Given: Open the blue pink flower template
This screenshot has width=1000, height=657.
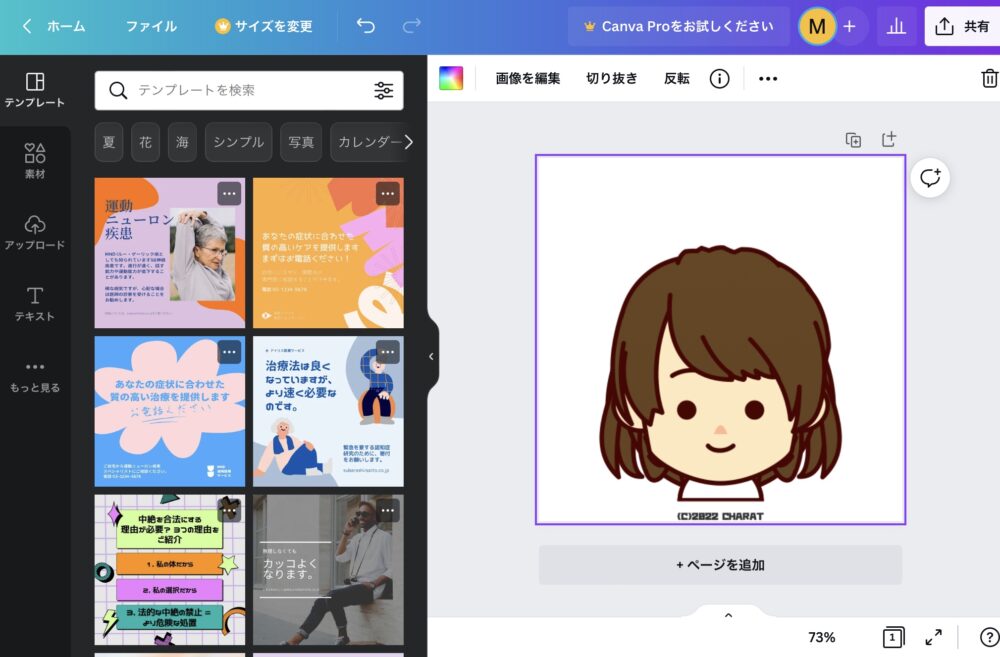Looking at the screenshot, I should pos(170,411).
